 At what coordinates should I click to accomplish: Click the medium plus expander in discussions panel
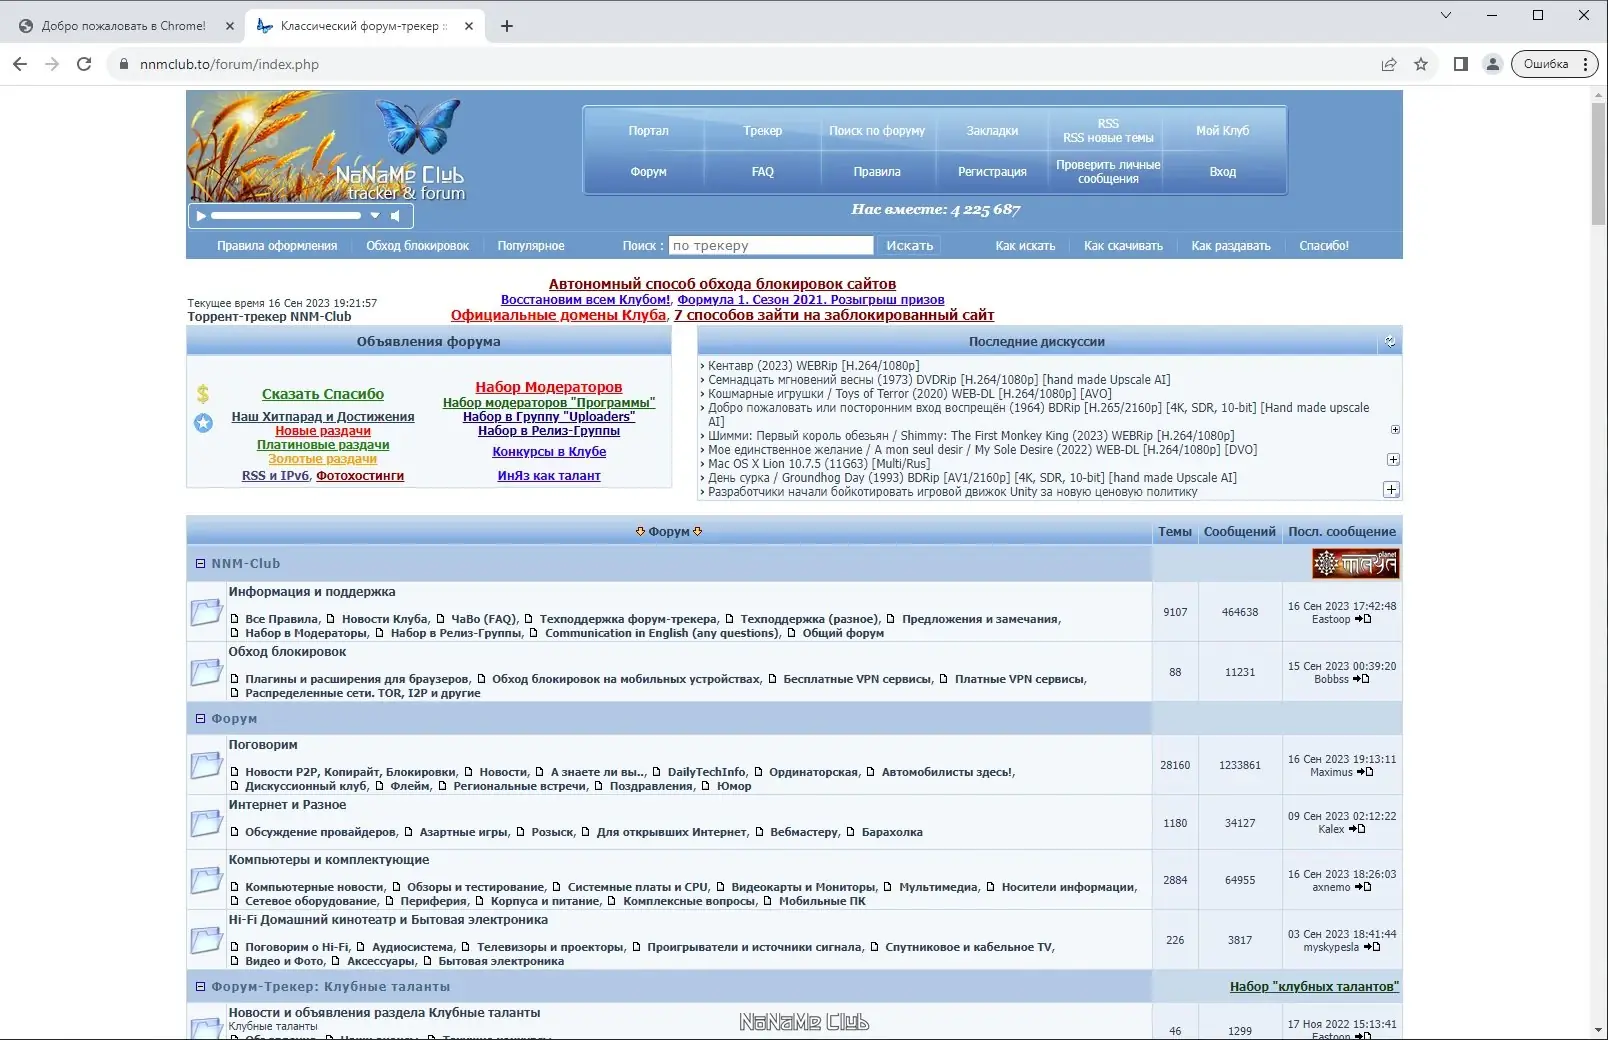(1393, 459)
